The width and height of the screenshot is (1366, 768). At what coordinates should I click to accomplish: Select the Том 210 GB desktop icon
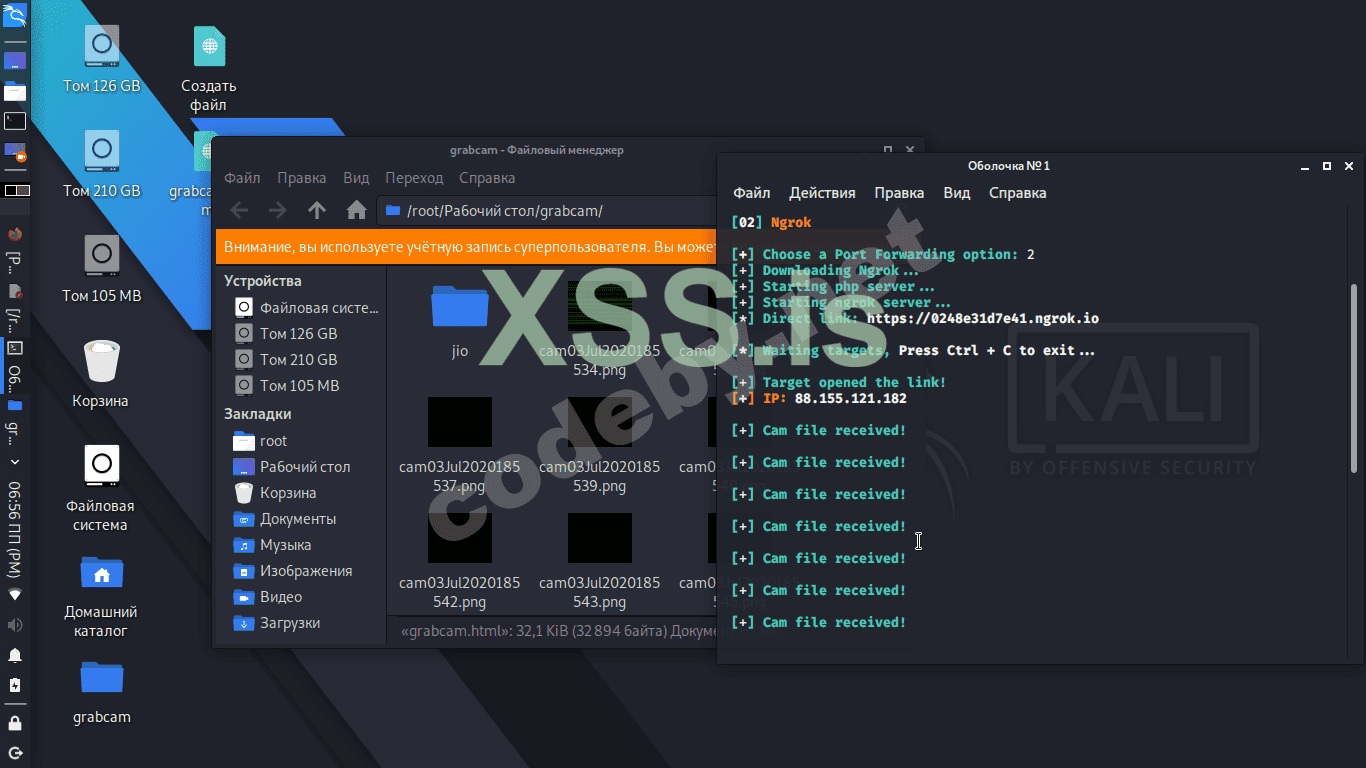click(102, 164)
